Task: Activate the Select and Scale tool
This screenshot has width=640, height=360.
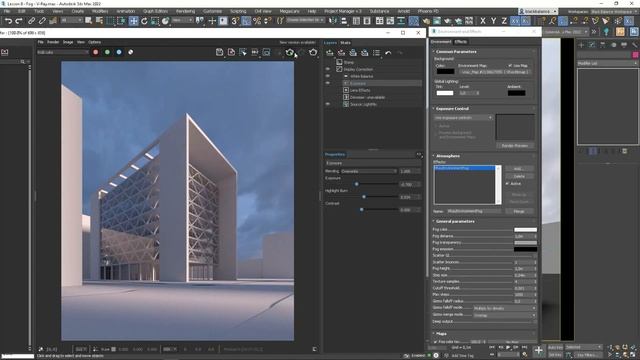Action: click(x=155, y=21)
